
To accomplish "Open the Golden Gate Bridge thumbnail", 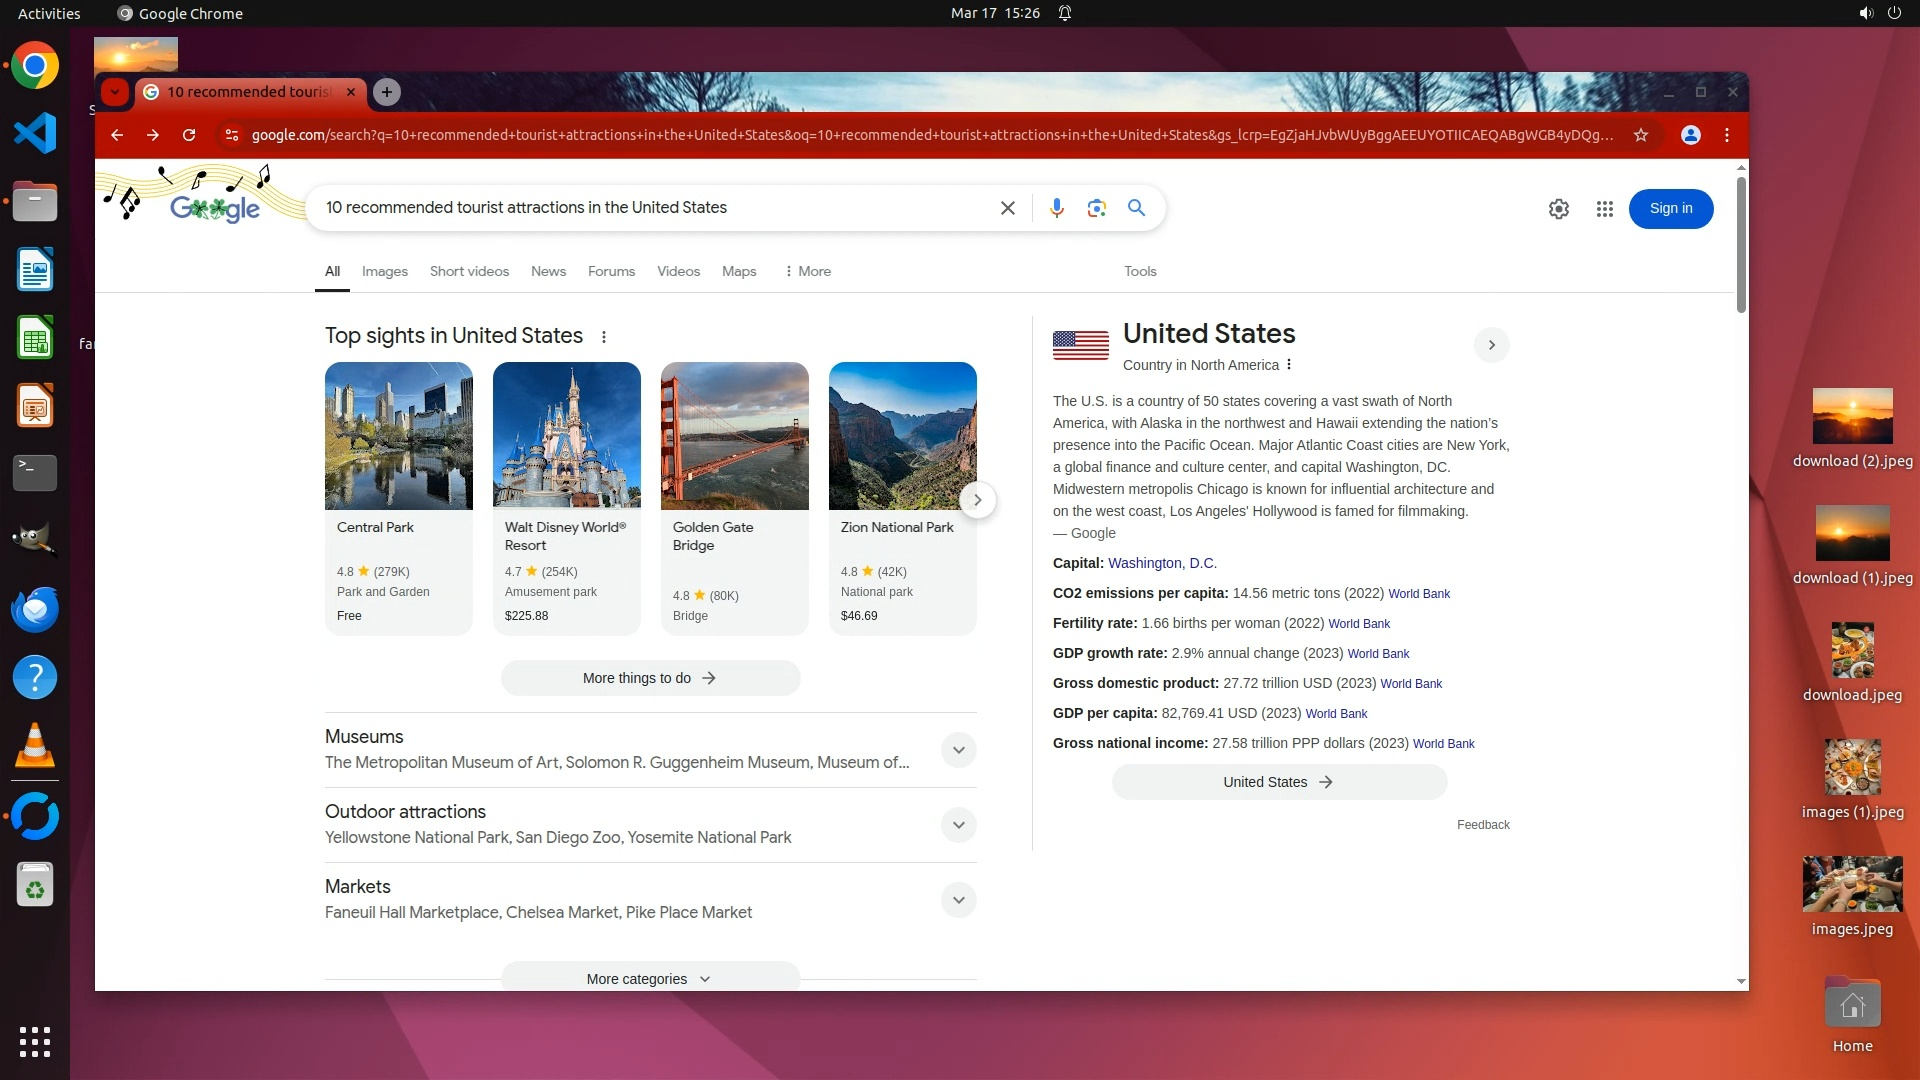I will pos(734,436).
